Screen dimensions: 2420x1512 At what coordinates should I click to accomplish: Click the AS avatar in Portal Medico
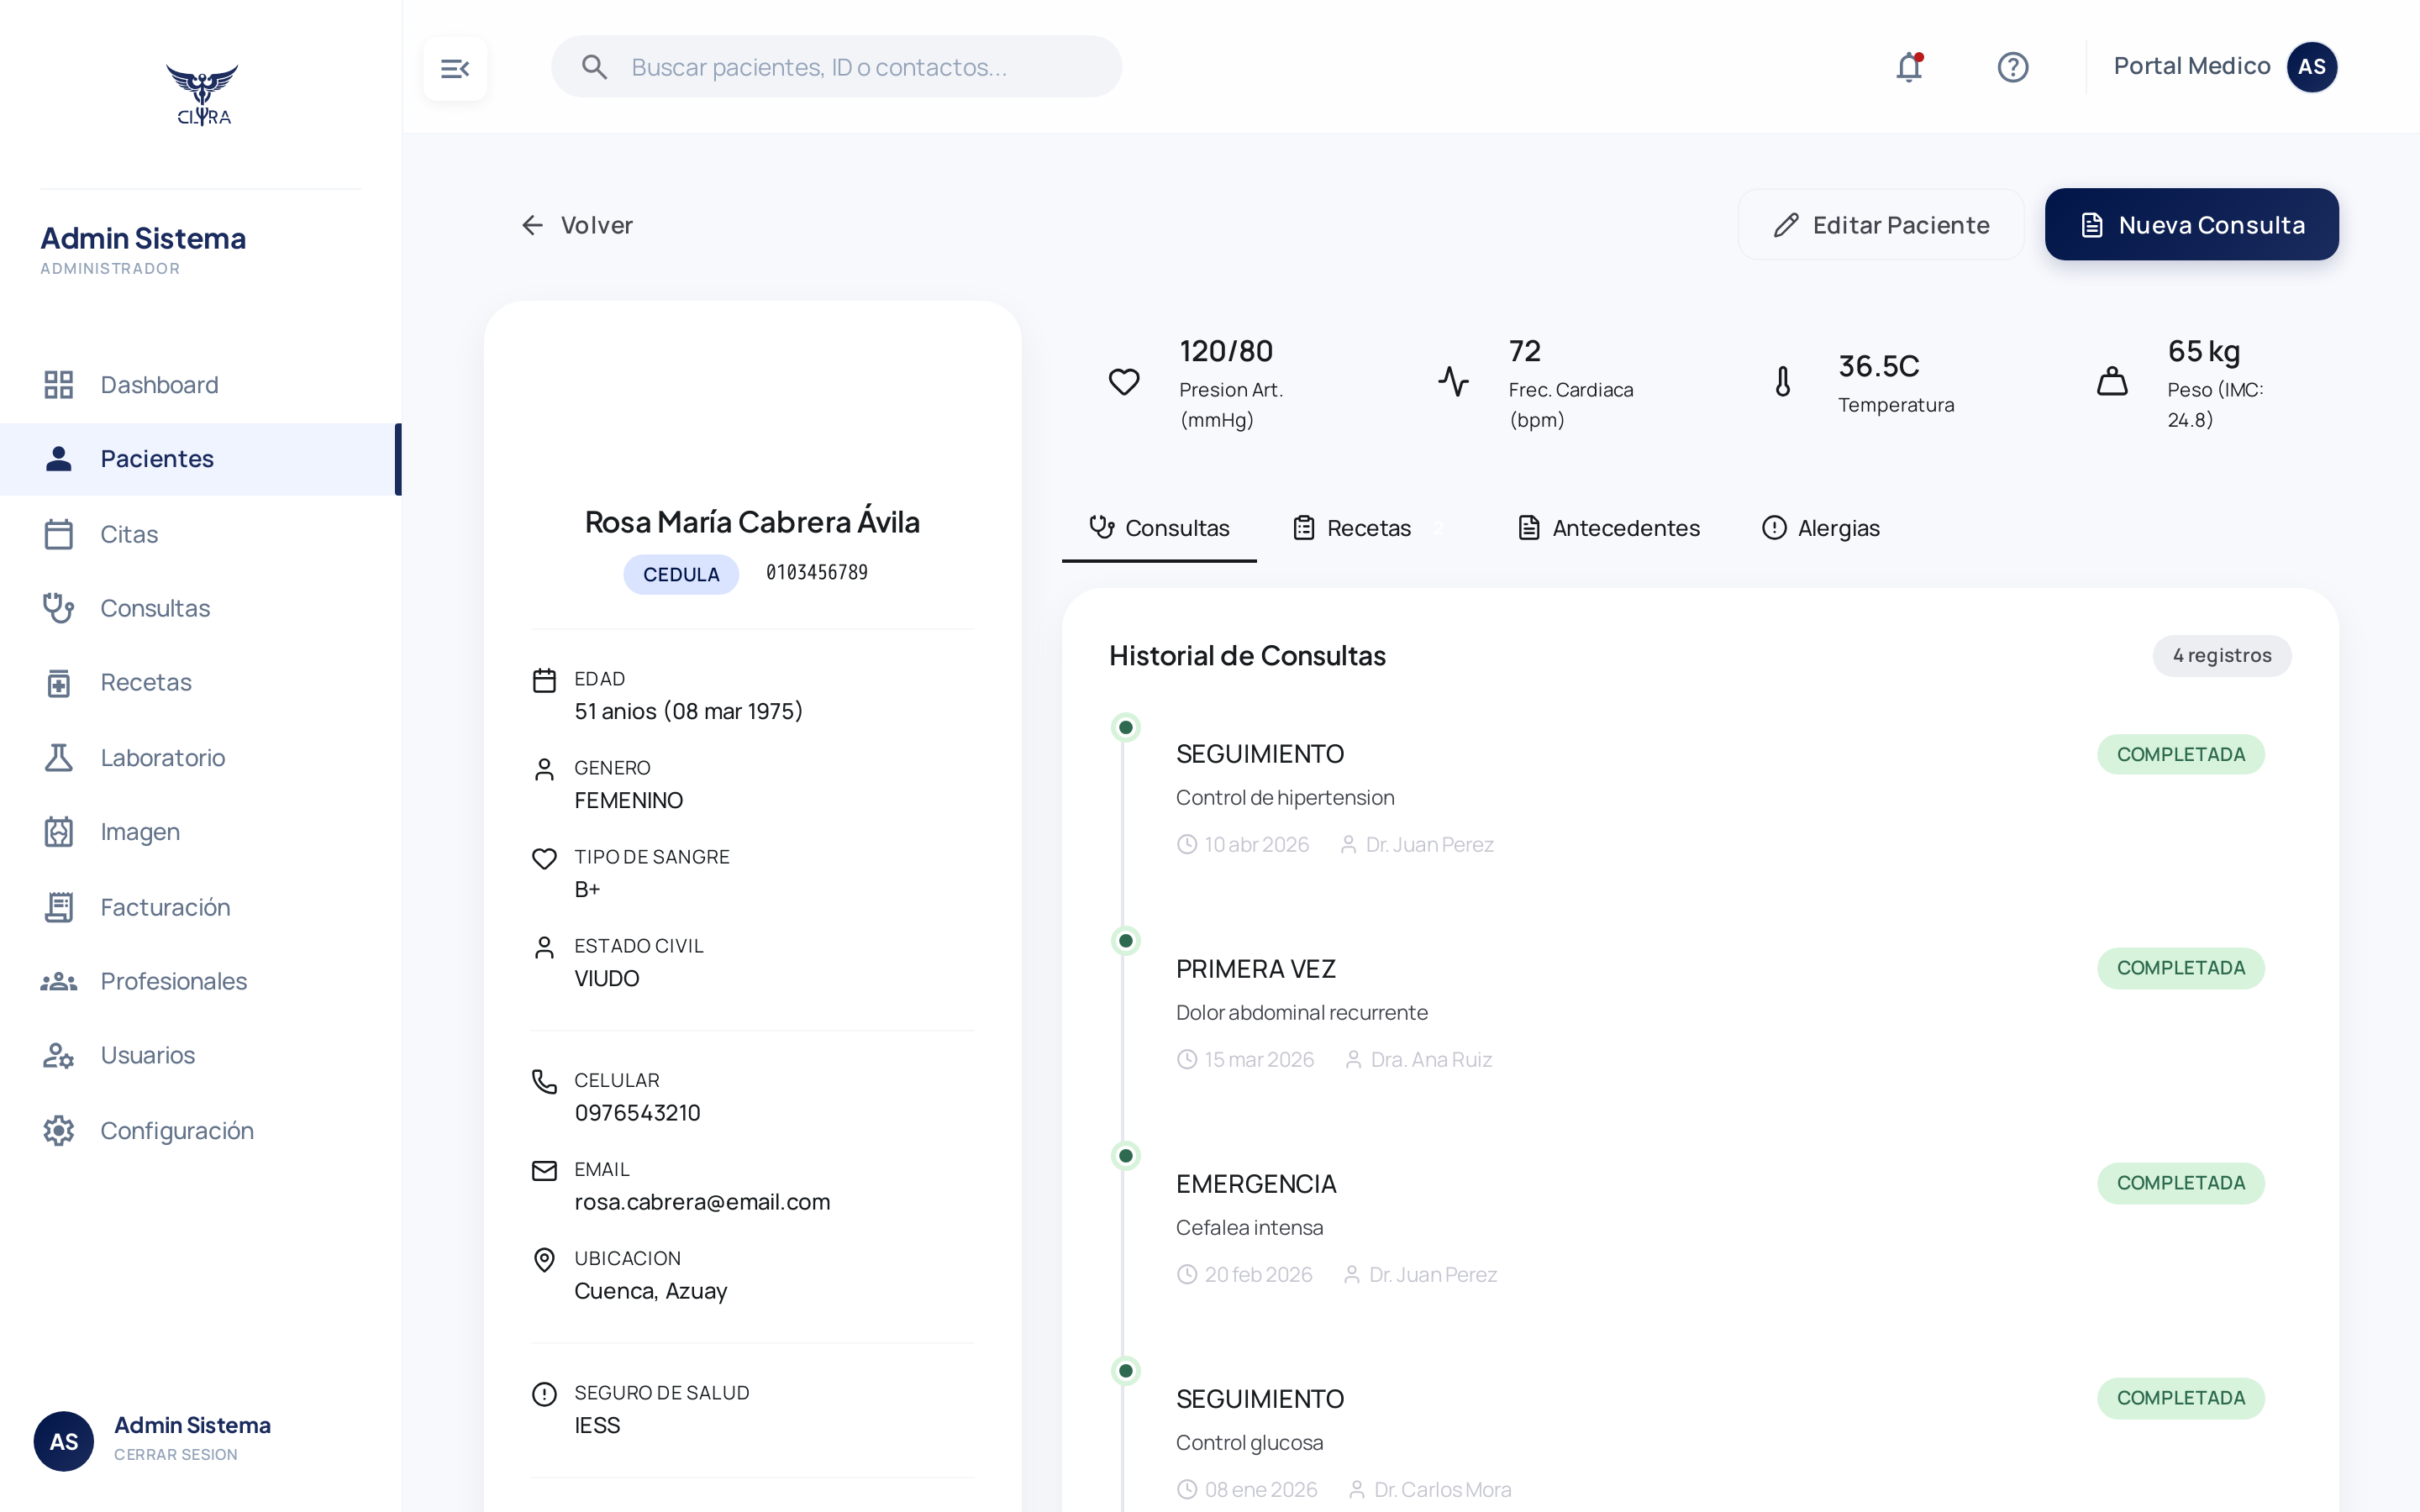[2313, 66]
